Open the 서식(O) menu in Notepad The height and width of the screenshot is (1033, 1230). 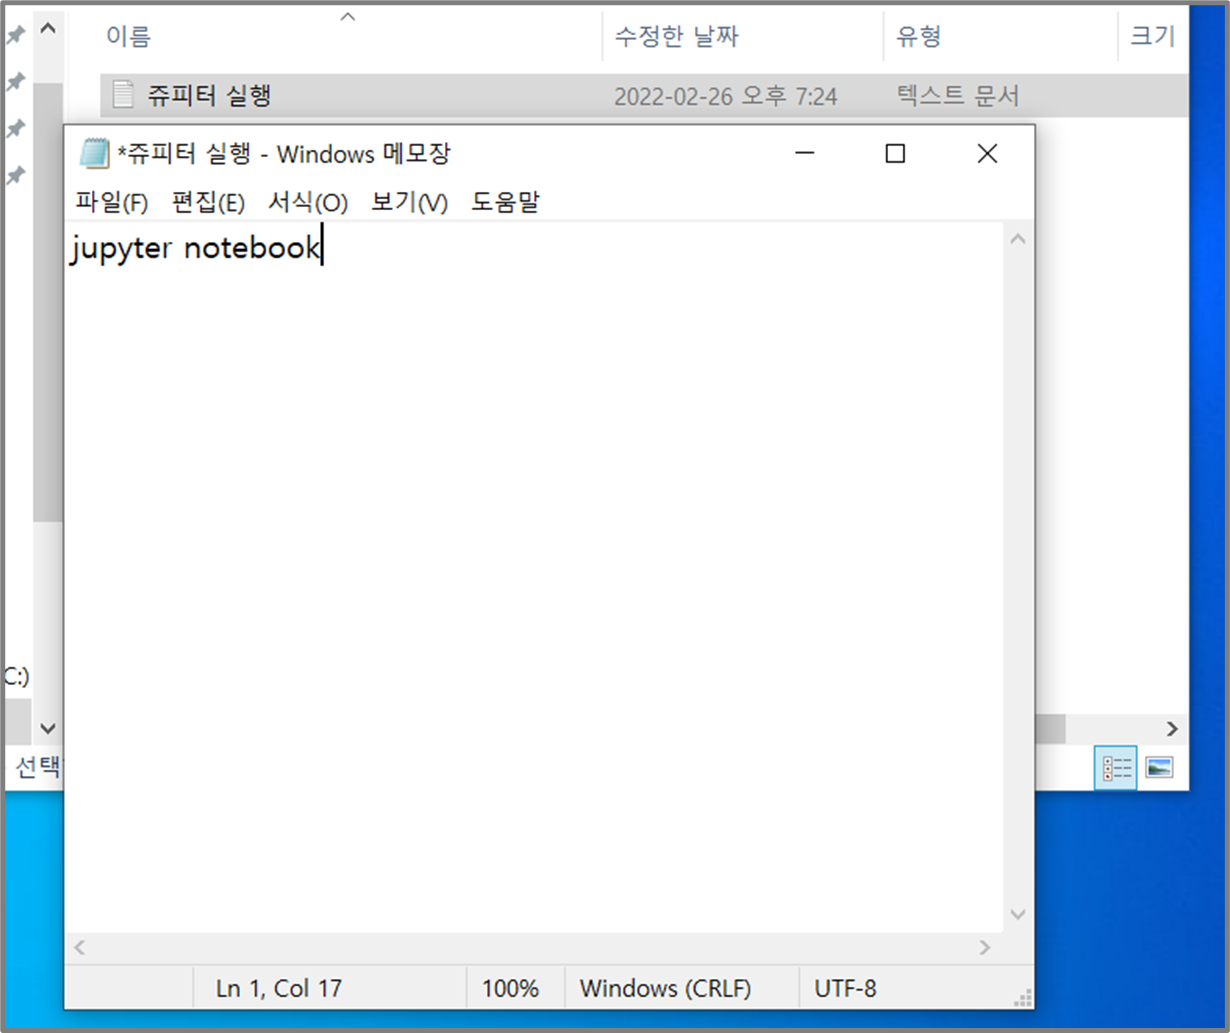click(x=307, y=203)
